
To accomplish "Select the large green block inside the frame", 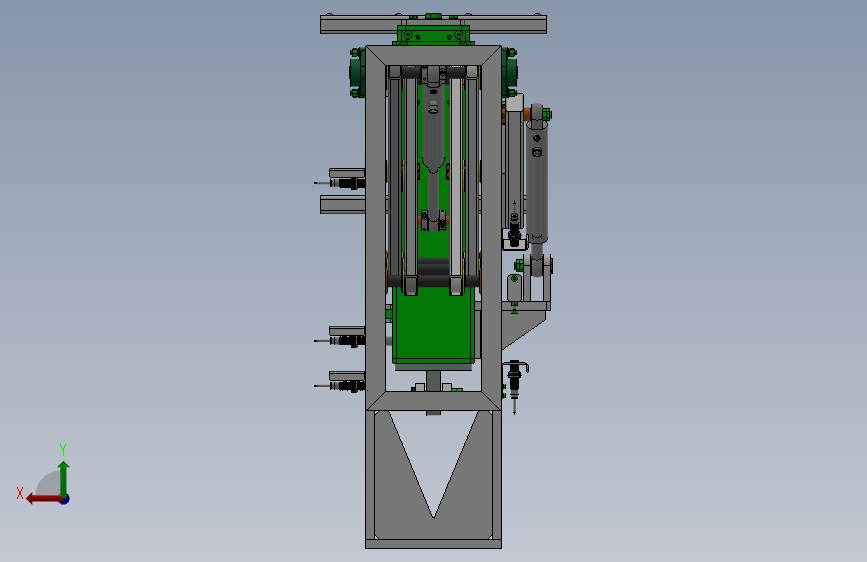I will [x=434, y=325].
